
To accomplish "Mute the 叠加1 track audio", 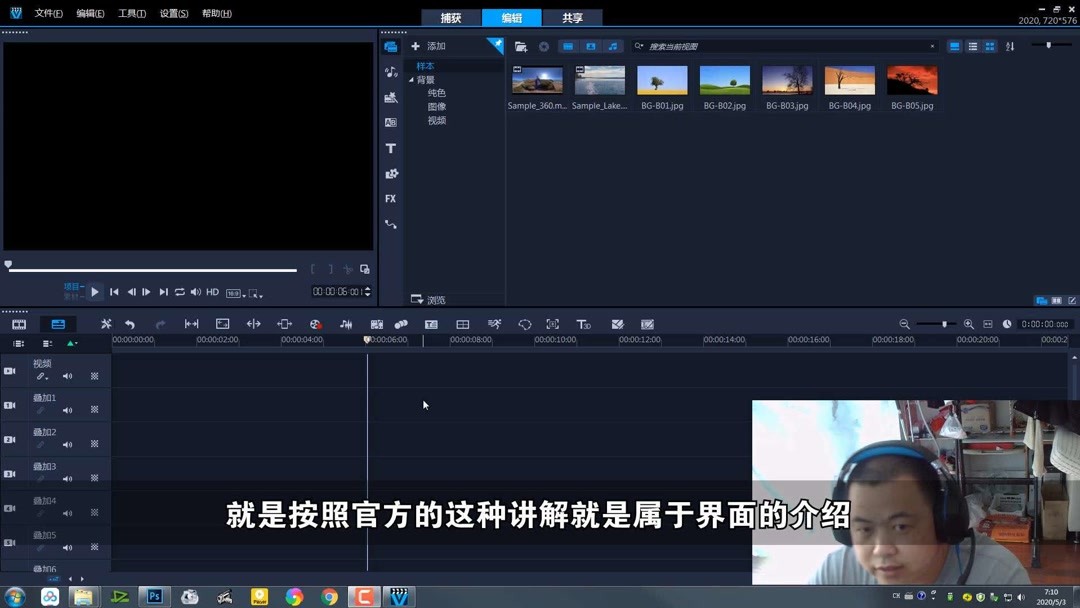I will [x=66, y=409].
